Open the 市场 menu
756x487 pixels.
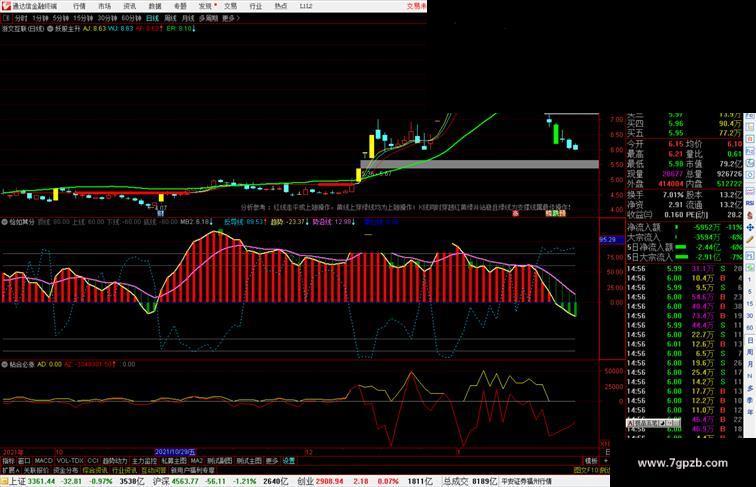[104, 6]
